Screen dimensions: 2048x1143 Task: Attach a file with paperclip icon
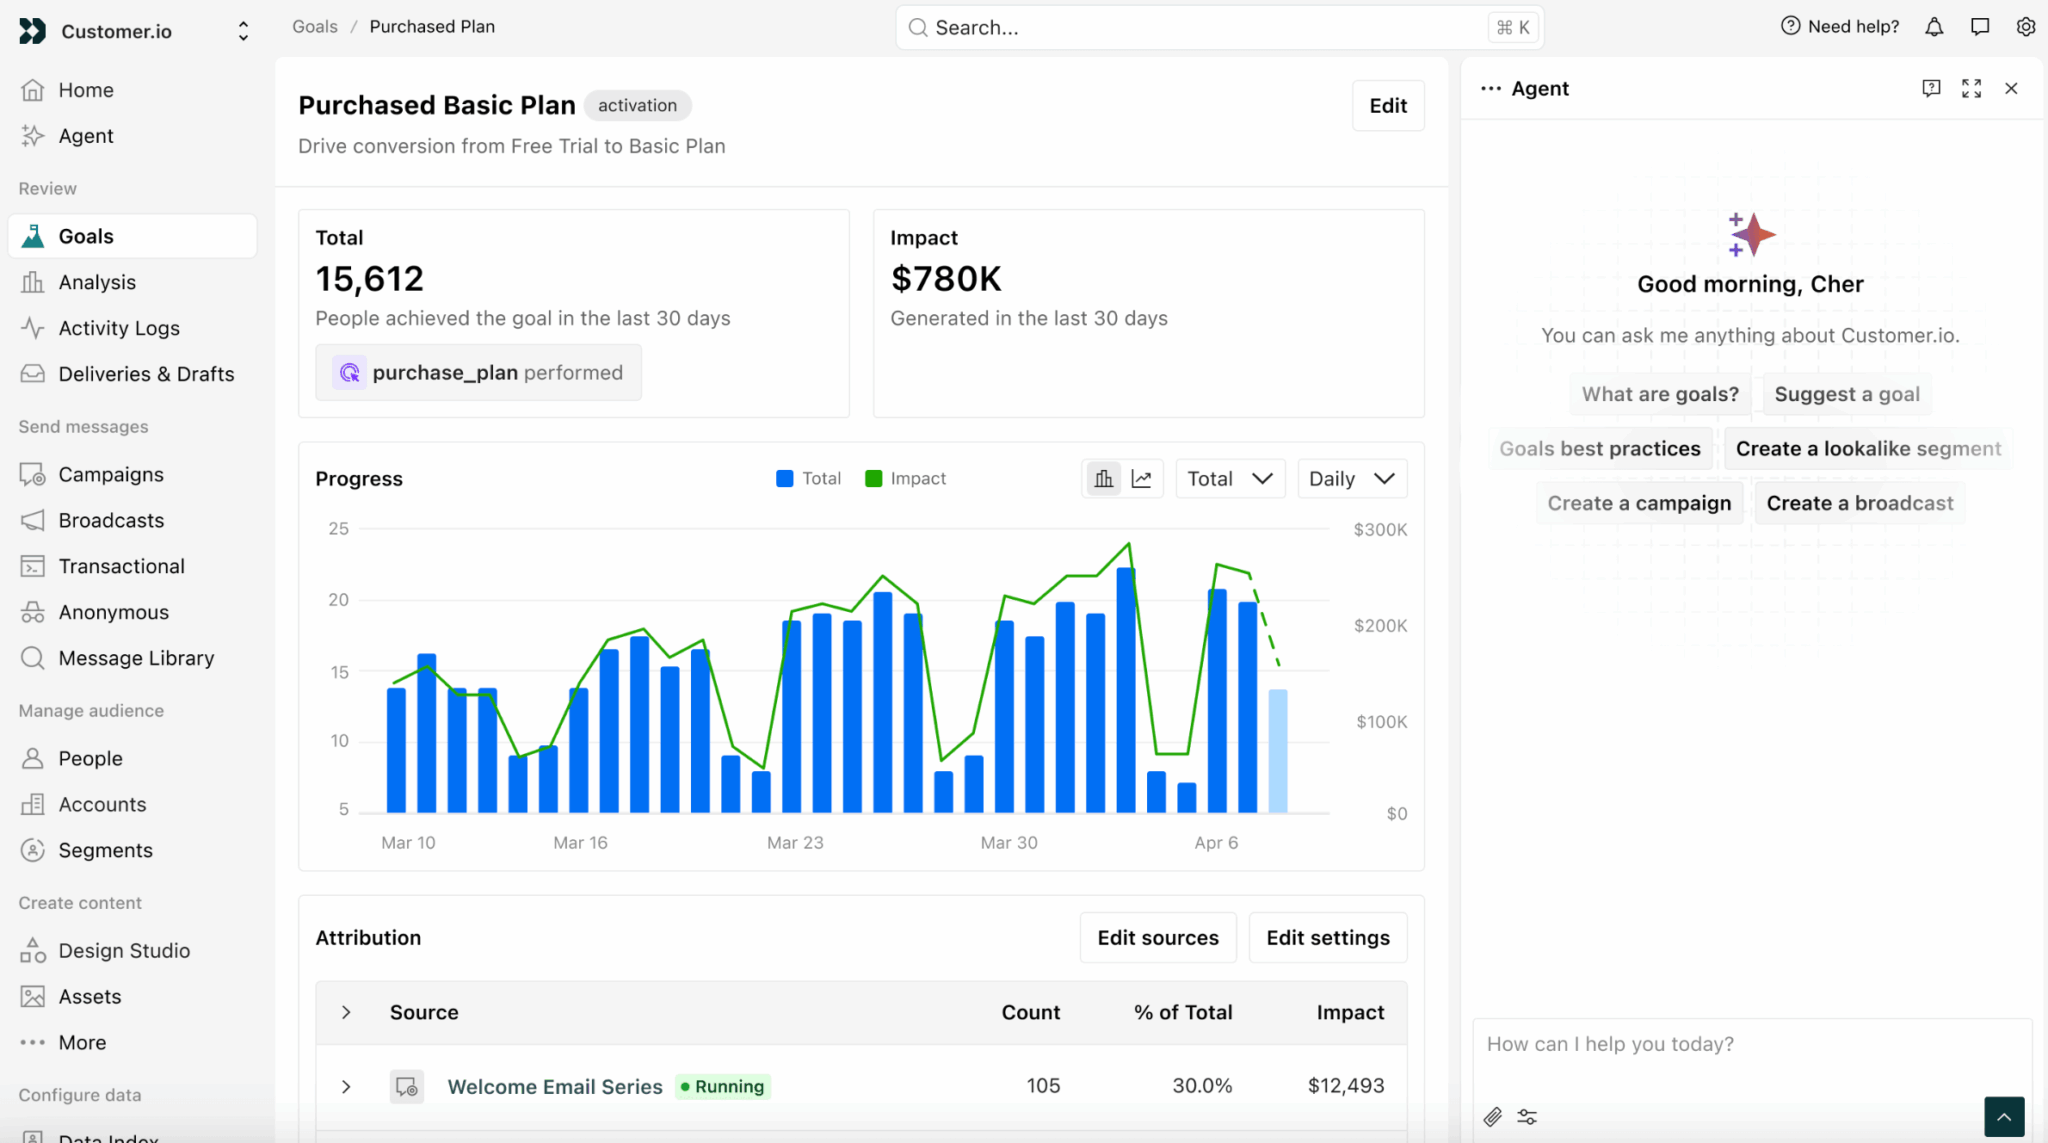click(1492, 1117)
